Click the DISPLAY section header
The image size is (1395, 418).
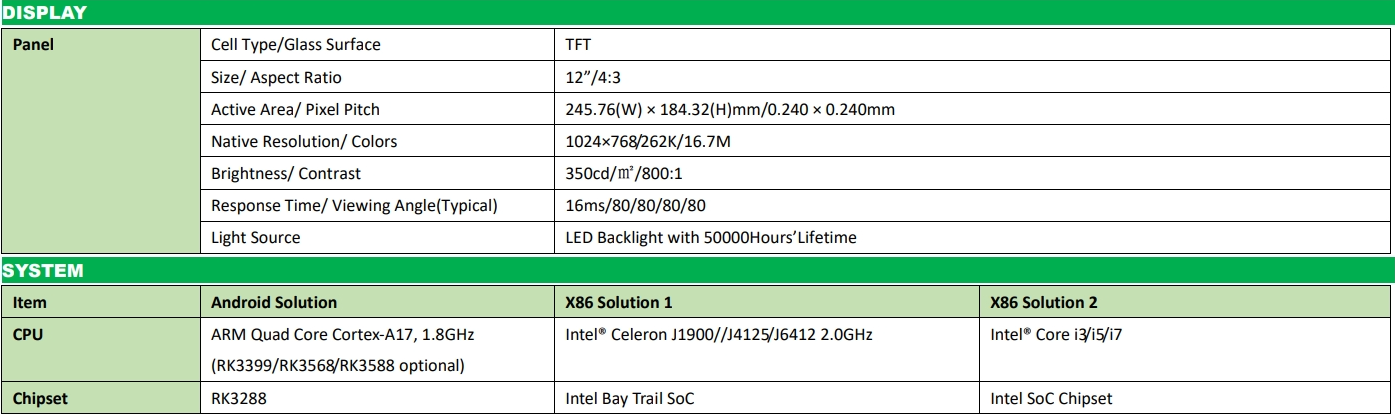click(x=697, y=13)
